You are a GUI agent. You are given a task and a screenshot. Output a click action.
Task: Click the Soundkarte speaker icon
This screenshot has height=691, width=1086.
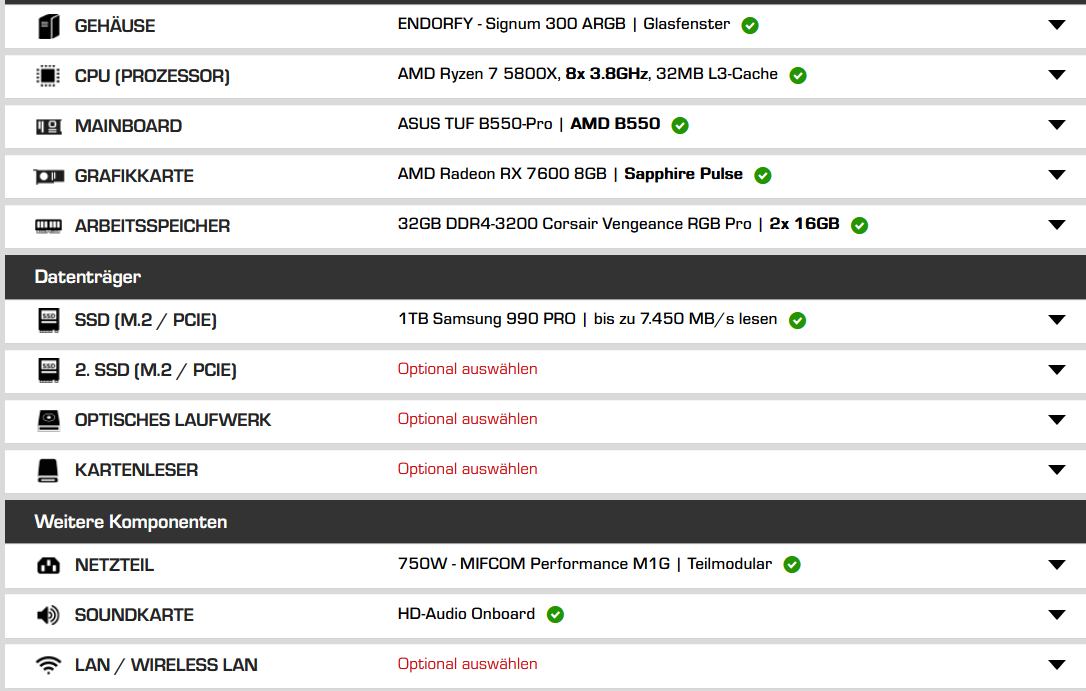point(48,615)
